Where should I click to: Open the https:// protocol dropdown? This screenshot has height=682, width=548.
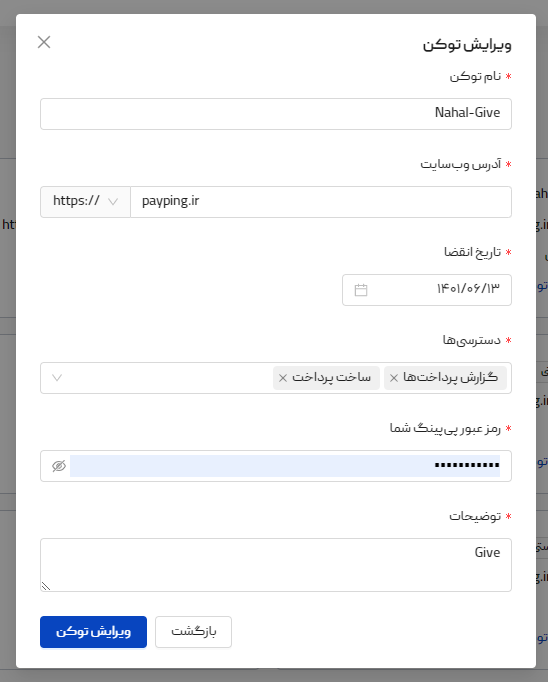[85, 202]
